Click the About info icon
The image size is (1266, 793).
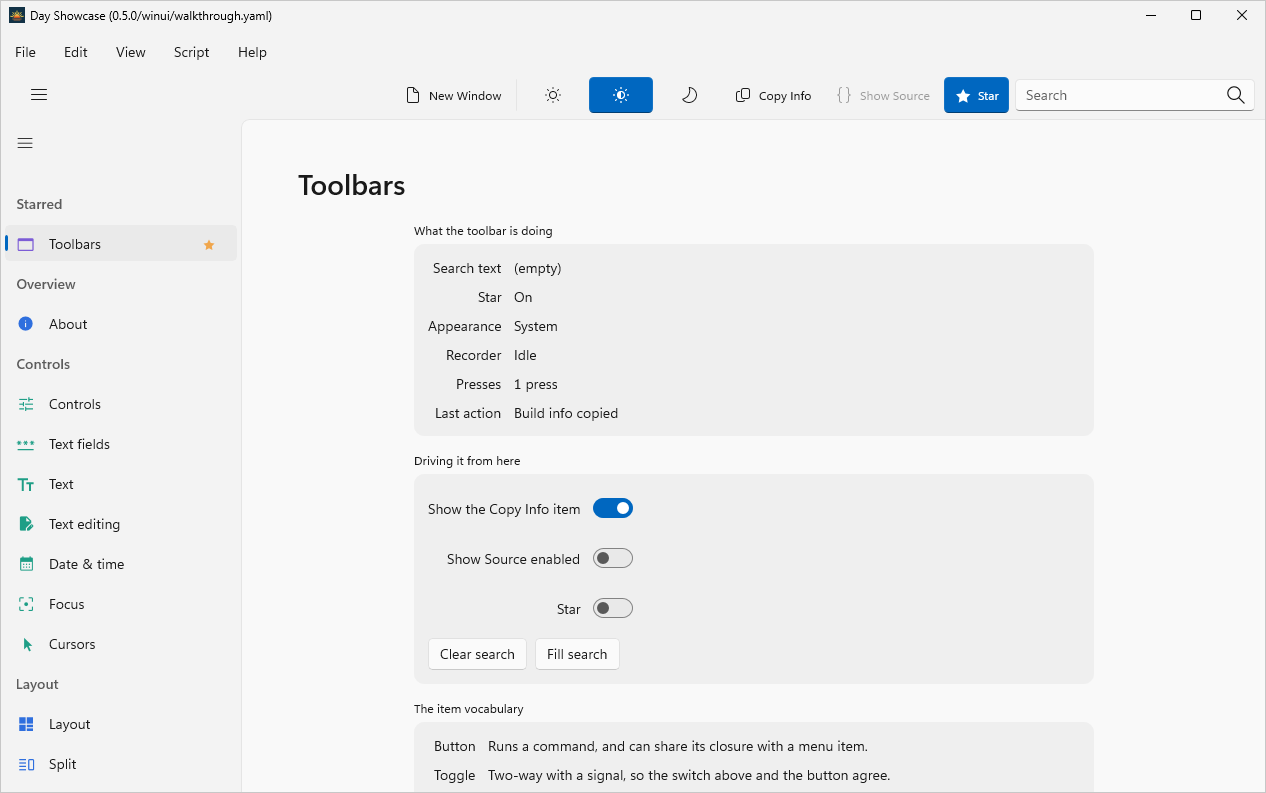coord(26,324)
